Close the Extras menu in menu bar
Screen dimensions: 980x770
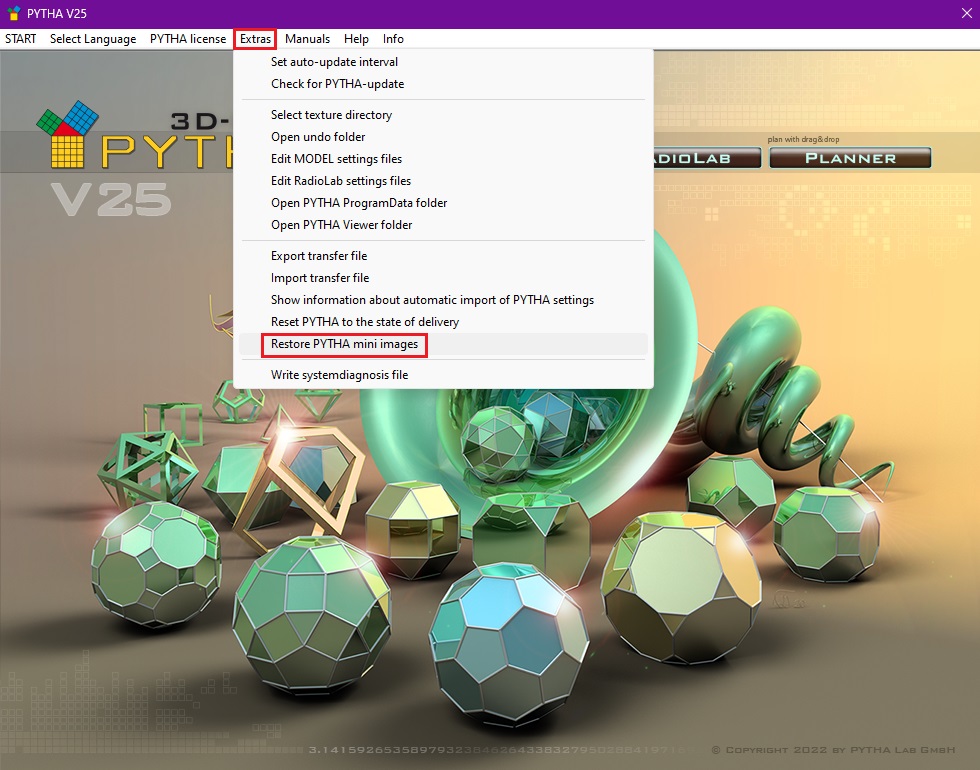[256, 39]
